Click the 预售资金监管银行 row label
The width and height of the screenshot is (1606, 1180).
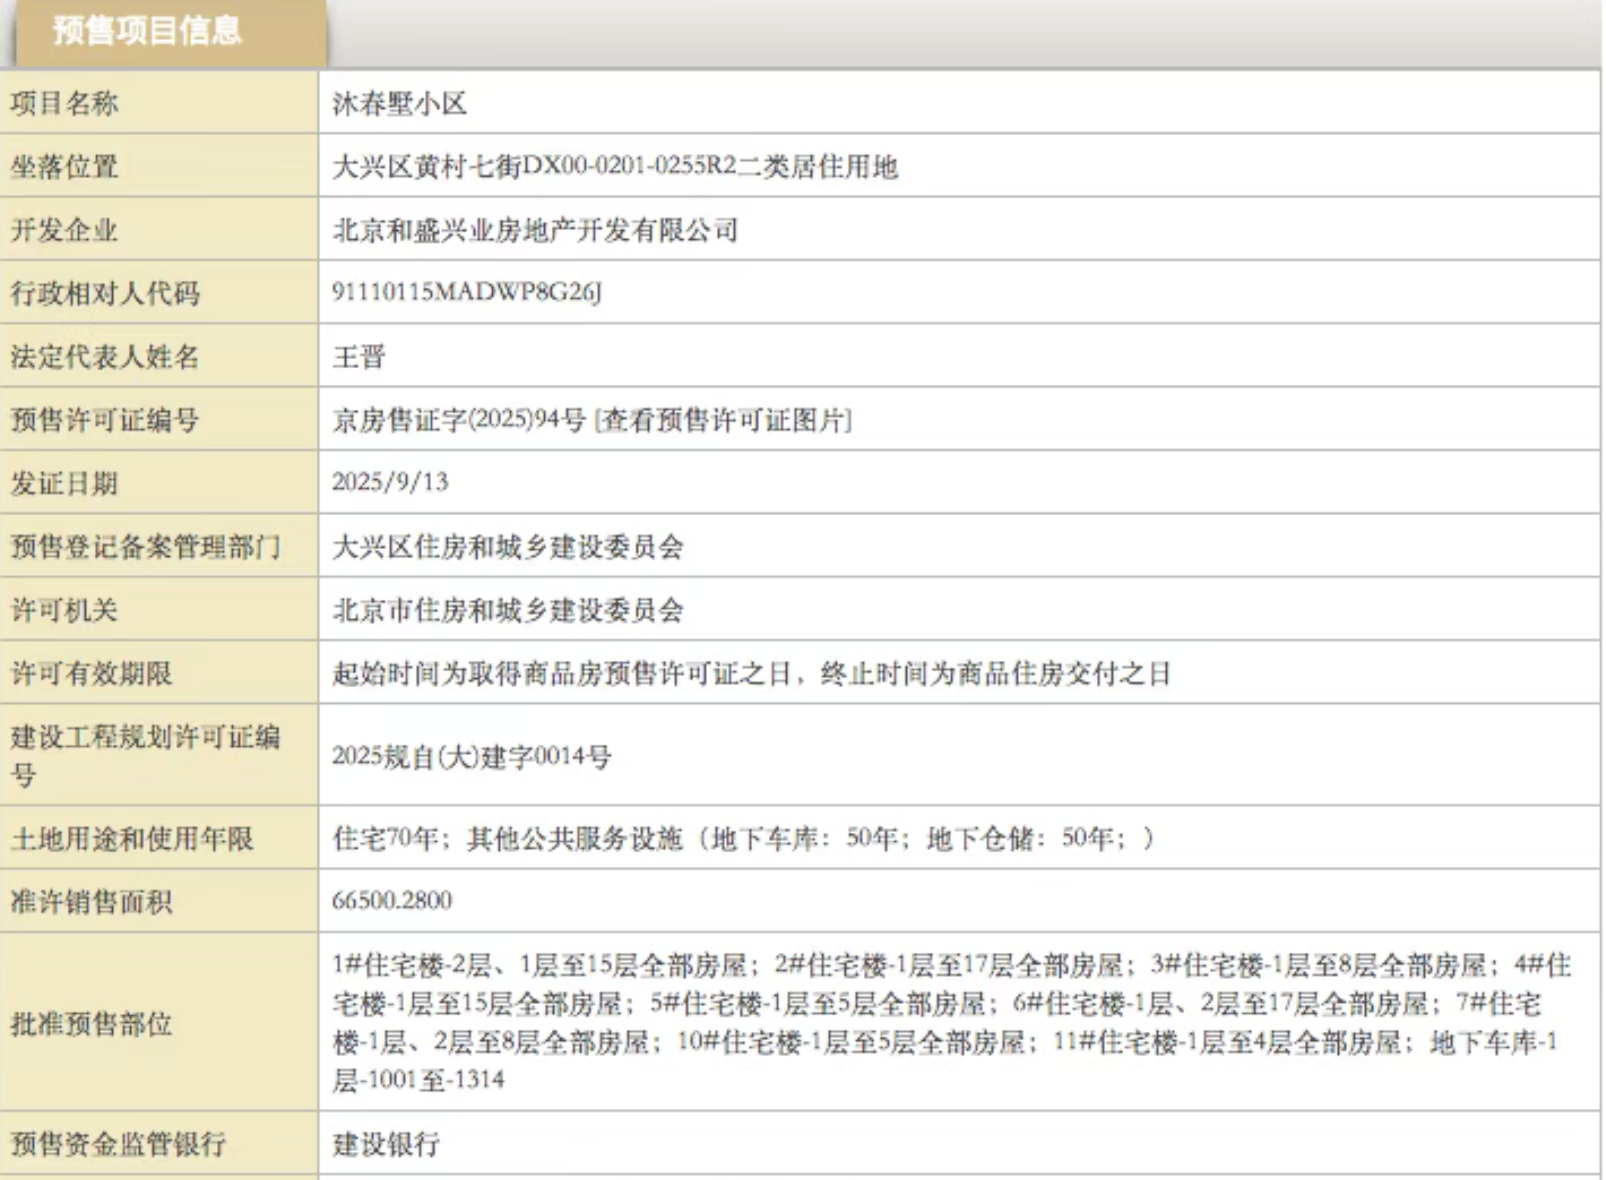[x=118, y=1144]
